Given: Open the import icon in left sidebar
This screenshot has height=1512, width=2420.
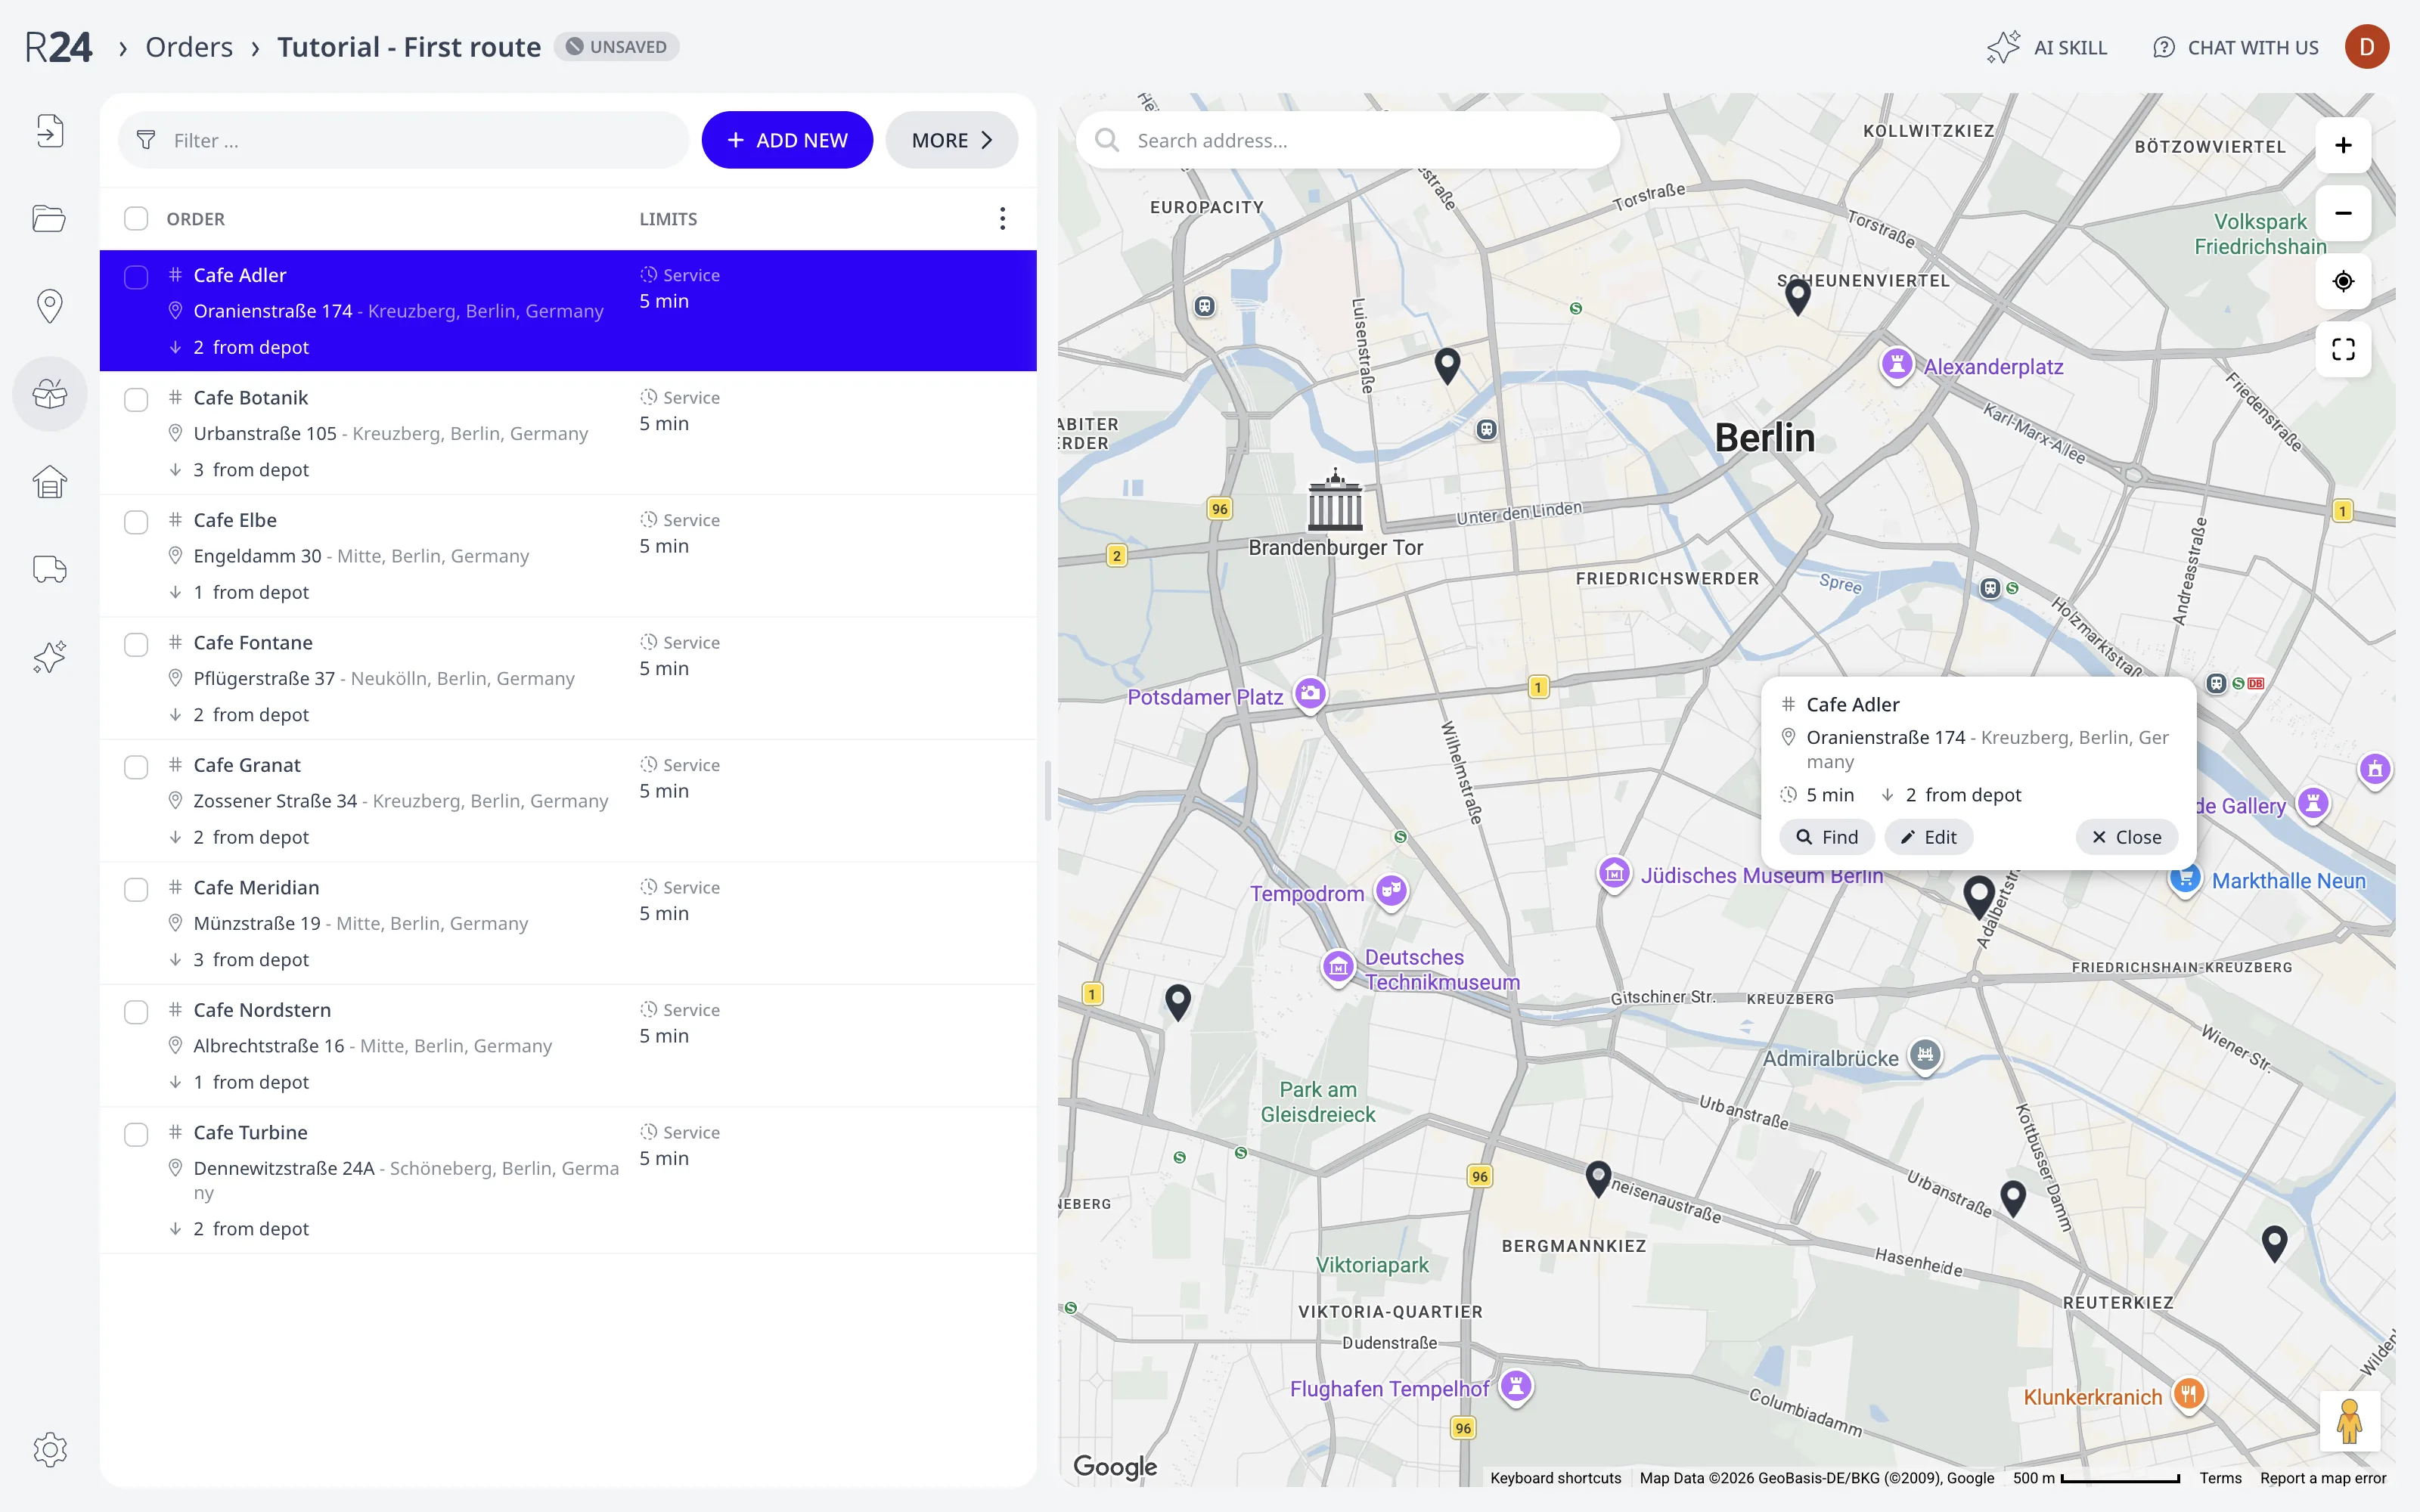Looking at the screenshot, I should point(49,131).
